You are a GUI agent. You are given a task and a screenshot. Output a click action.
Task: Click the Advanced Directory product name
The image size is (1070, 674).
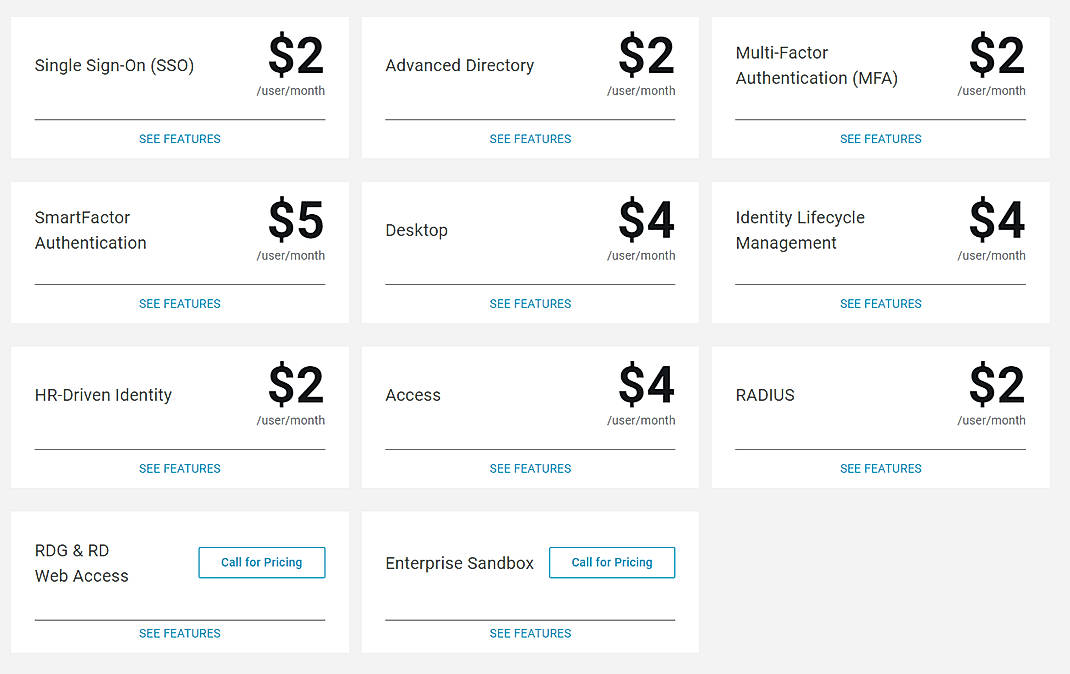(x=459, y=66)
